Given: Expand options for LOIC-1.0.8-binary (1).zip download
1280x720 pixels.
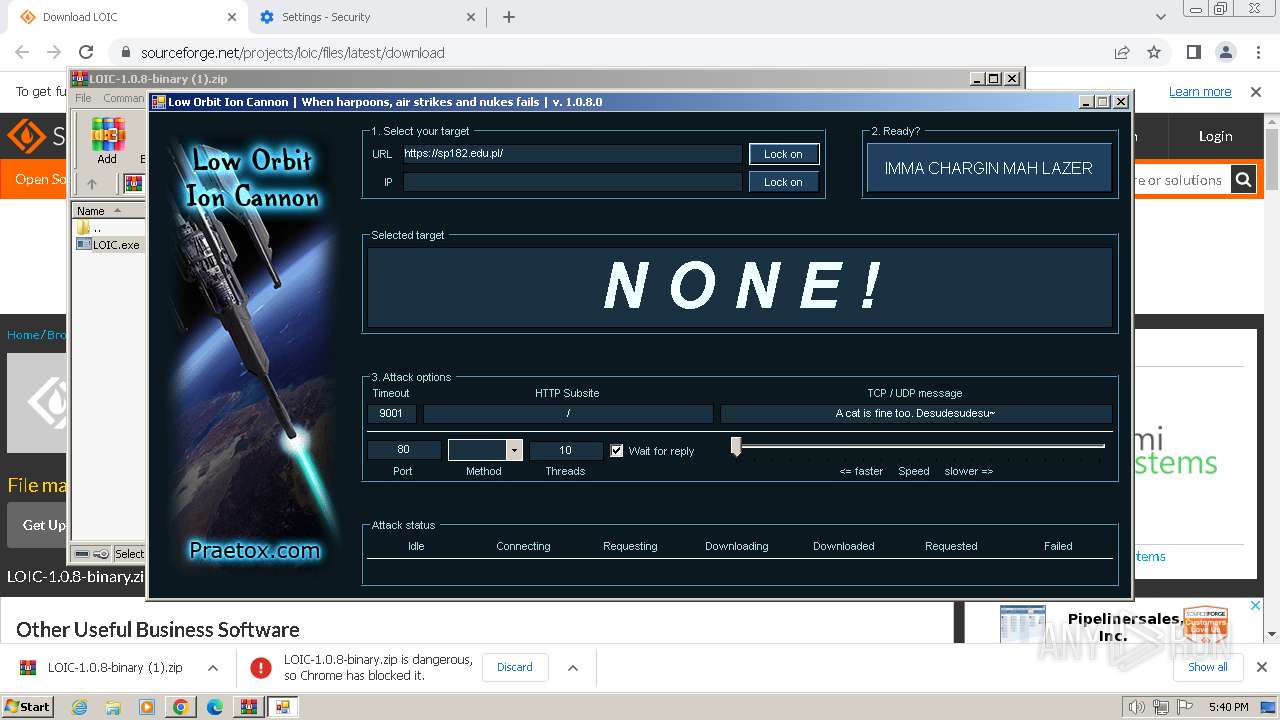Looking at the screenshot, I should pos(213,667).
